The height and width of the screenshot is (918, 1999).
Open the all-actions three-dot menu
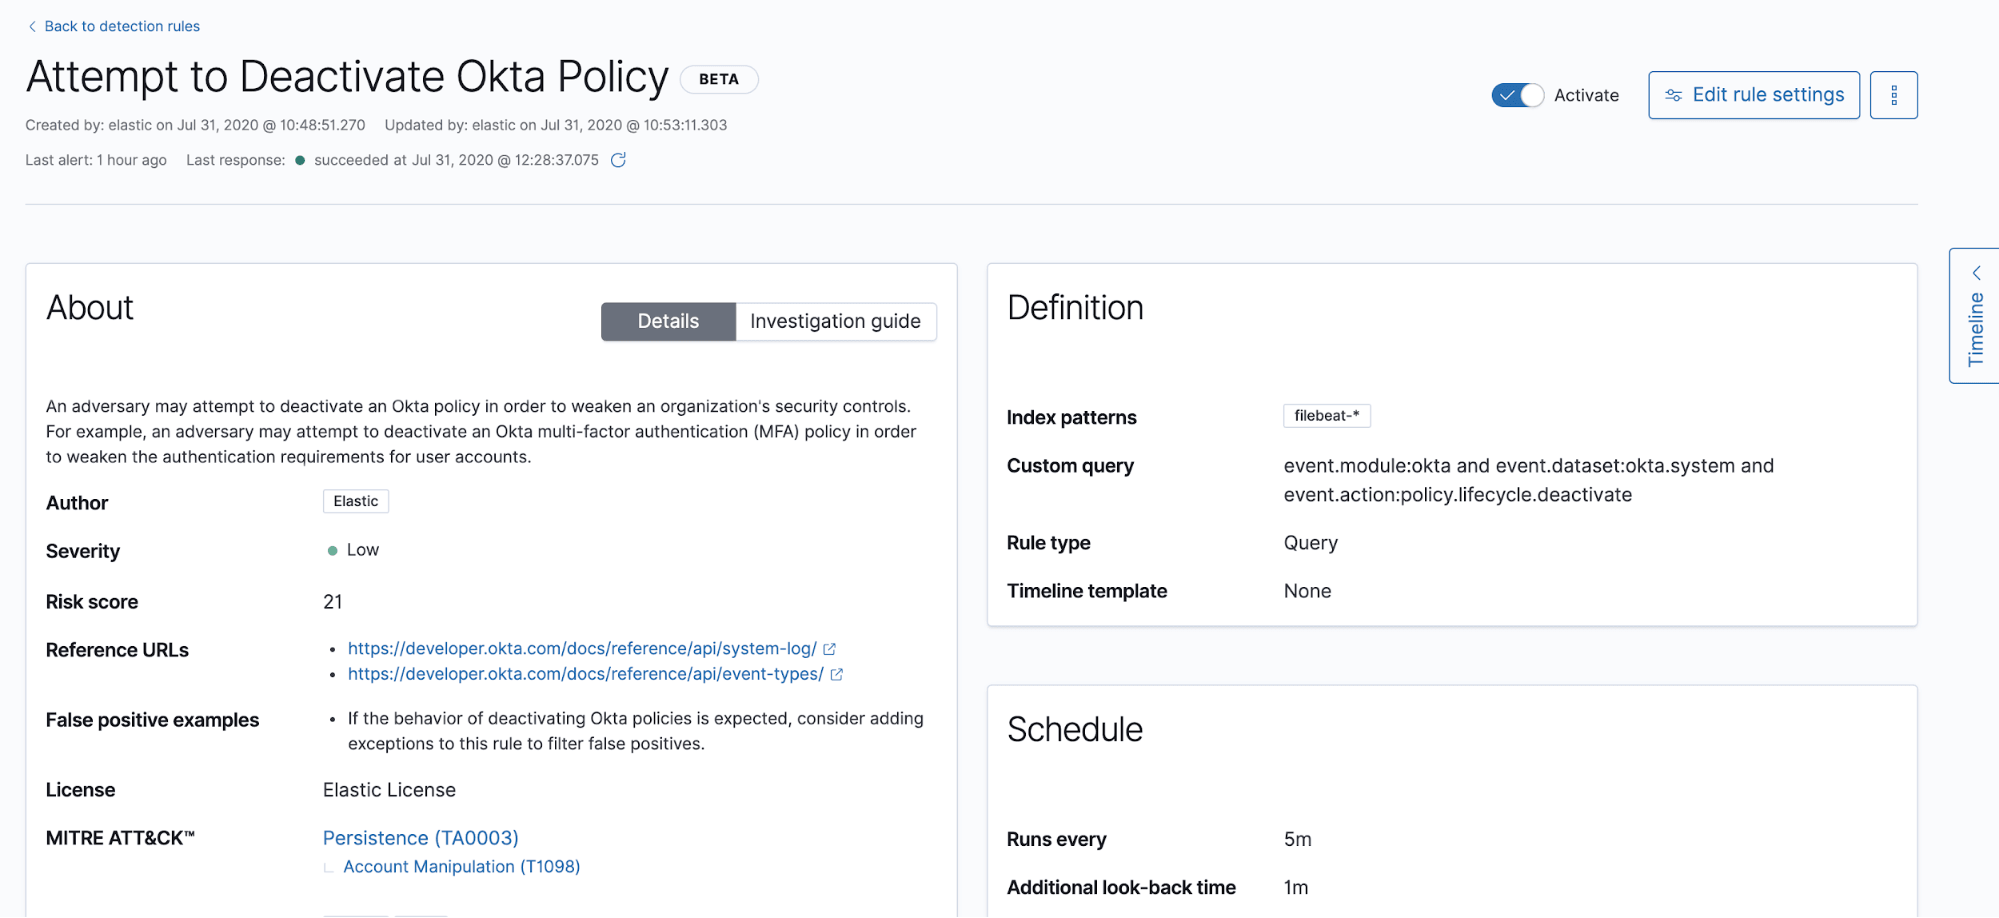coord(1893,95)
